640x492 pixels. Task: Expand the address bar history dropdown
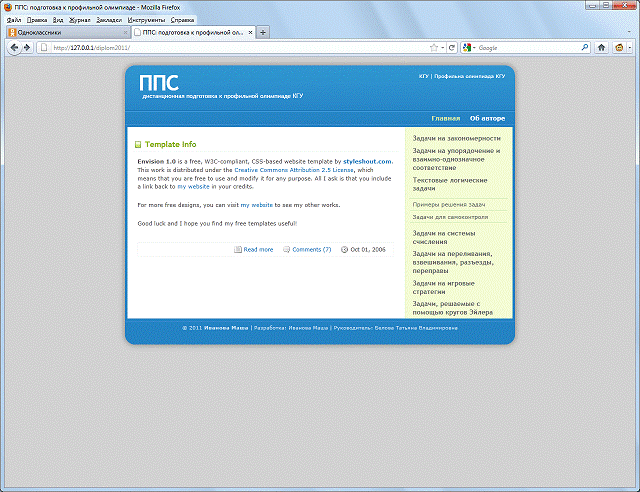tap(443, 47)
